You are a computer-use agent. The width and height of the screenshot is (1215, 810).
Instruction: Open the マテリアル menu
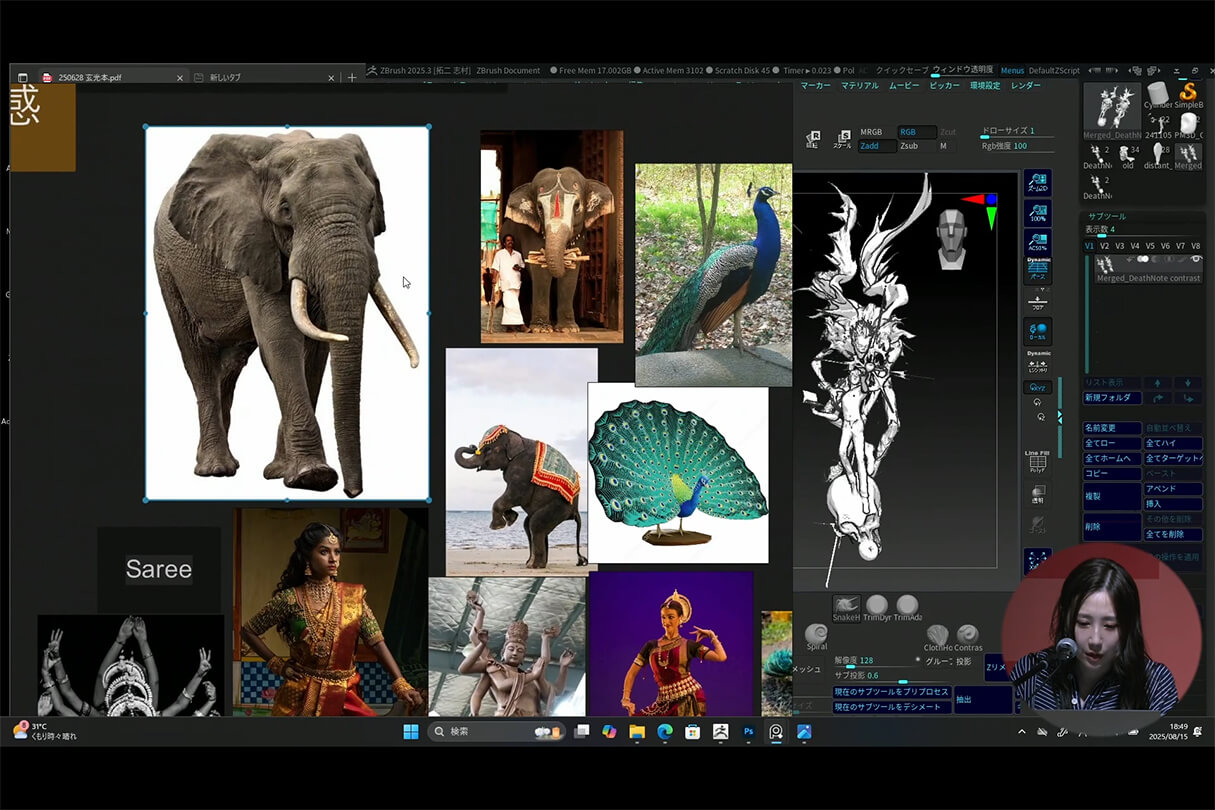(x=859, y=86)
